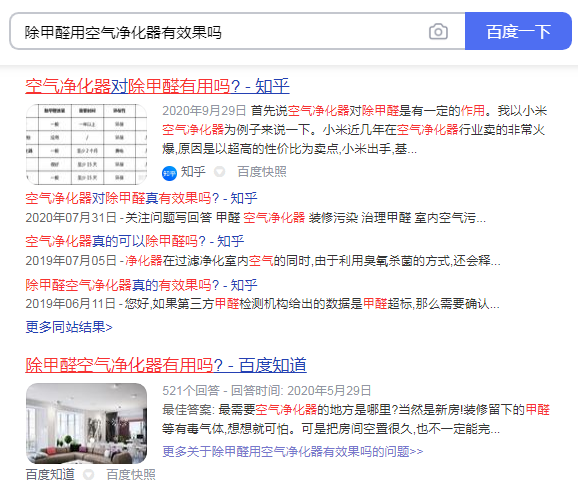Open result 空气净化器对除甲醛有用吗? - 知乎
Viewport: 578px width, 491px height.
pyautogui.click(x=157, y=86)
